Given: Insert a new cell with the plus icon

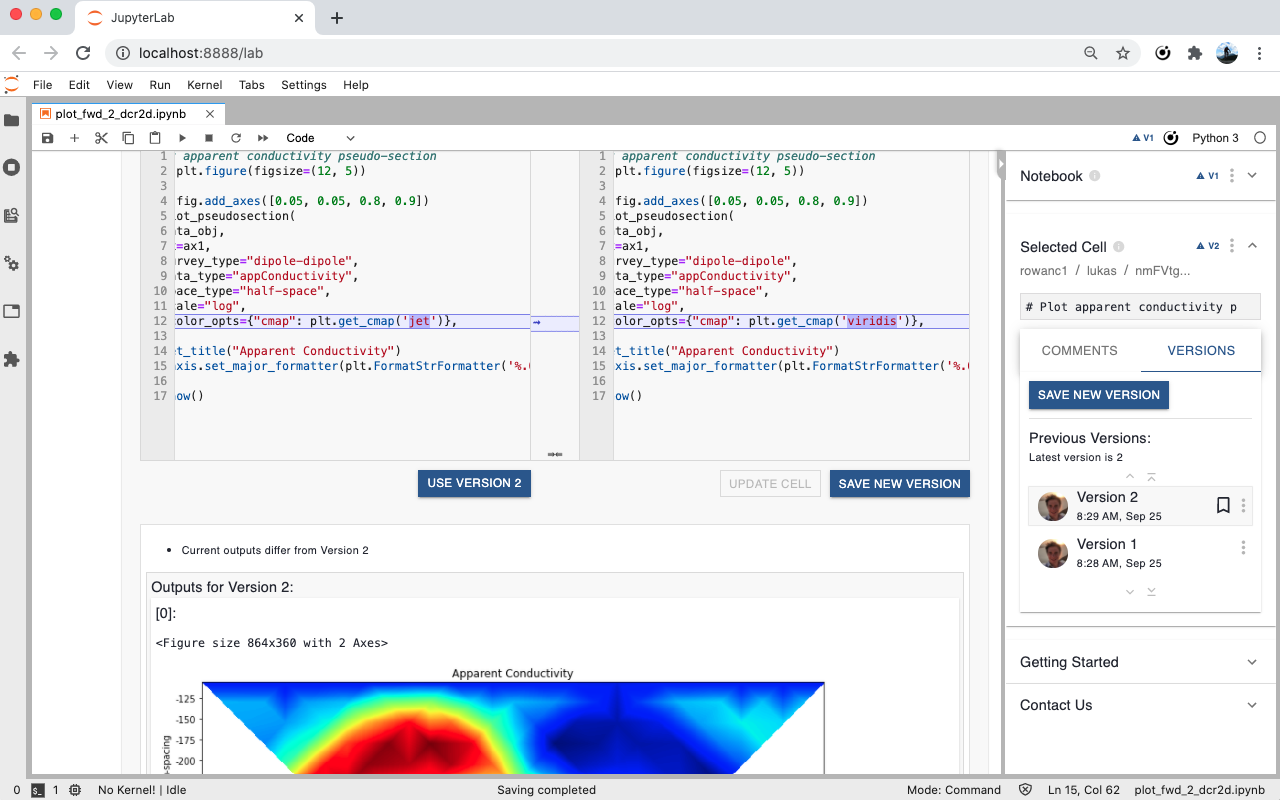Looking at the screenshot, I should click(74, 138).
